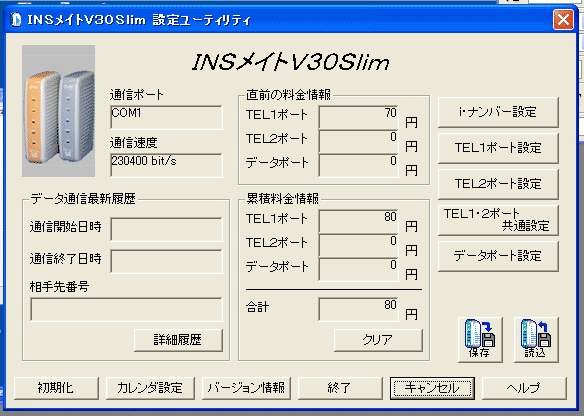584x416 pixels.
Task: Click the 直前の料金情報 group label
Action: (288, 95)
